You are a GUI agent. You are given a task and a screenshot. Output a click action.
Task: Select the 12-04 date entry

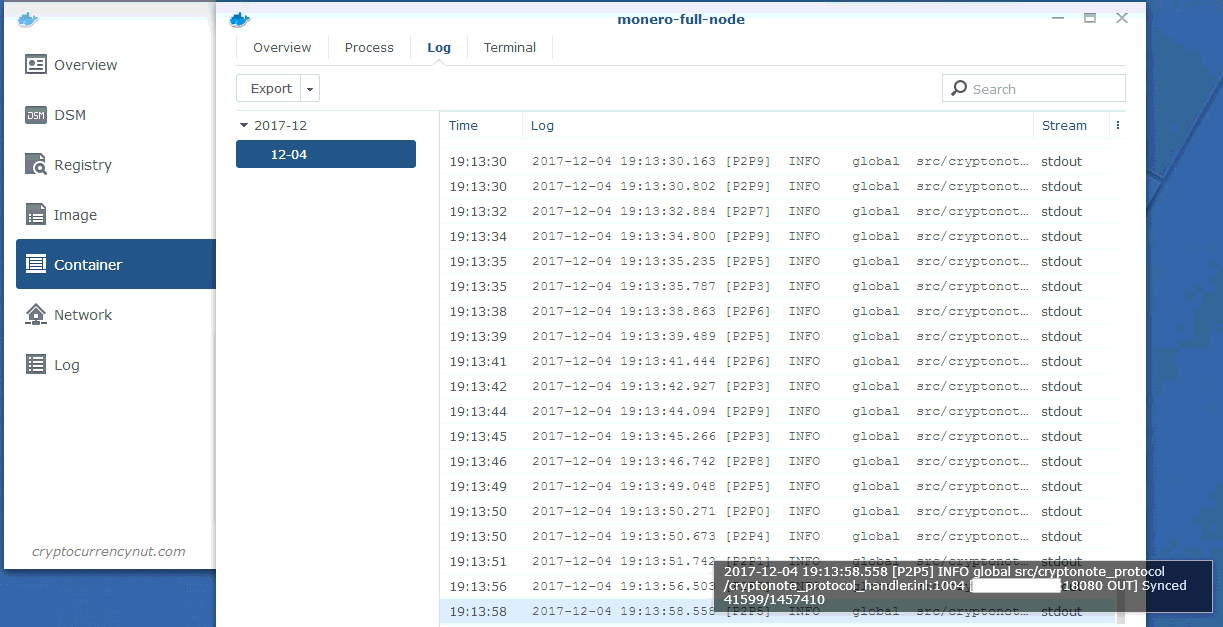tap(326, 154)
